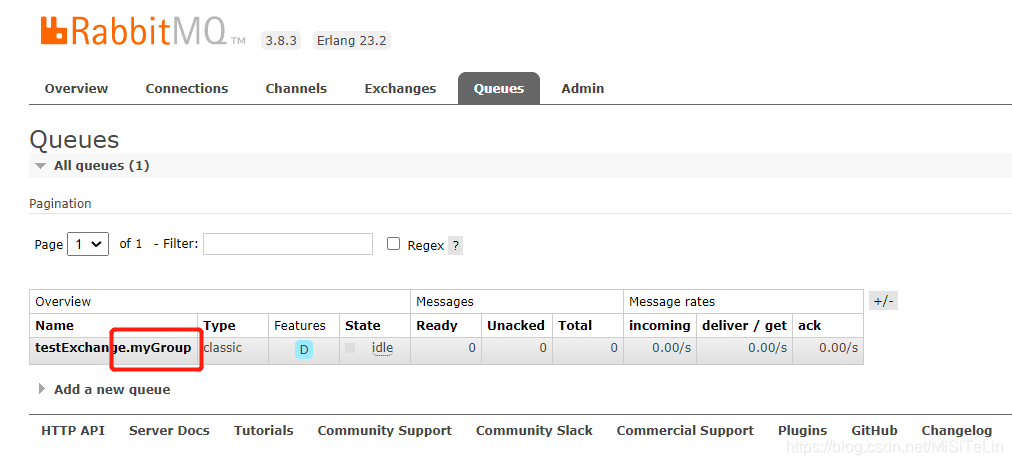Viewport: 1012px width, 465px height.
Task: Open the Page number dropdown
Action: 88,244
